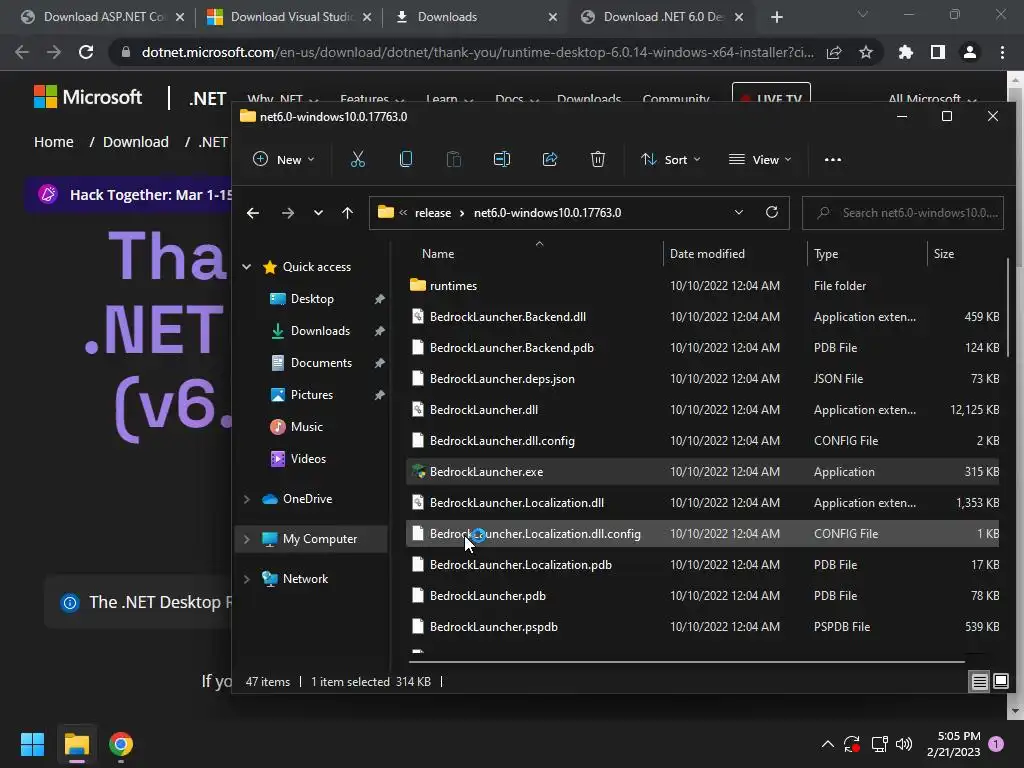This screenshot has width=1024, height=768.
Task: Open Chrome's three-dot menu
Action: tap(1002, 52)
